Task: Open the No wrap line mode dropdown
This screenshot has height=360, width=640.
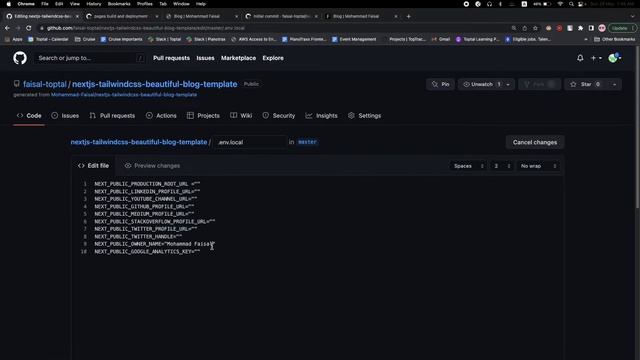Action: point(538,166)
